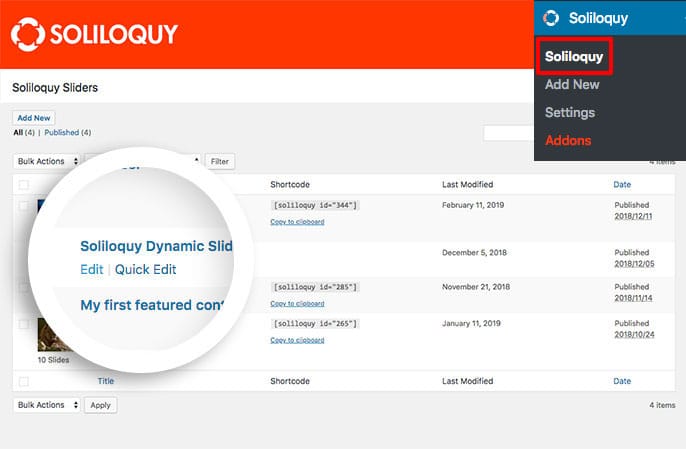Click the published date 2018/12/11
This screenshot has width=686, height=449.
coord(633,216)
